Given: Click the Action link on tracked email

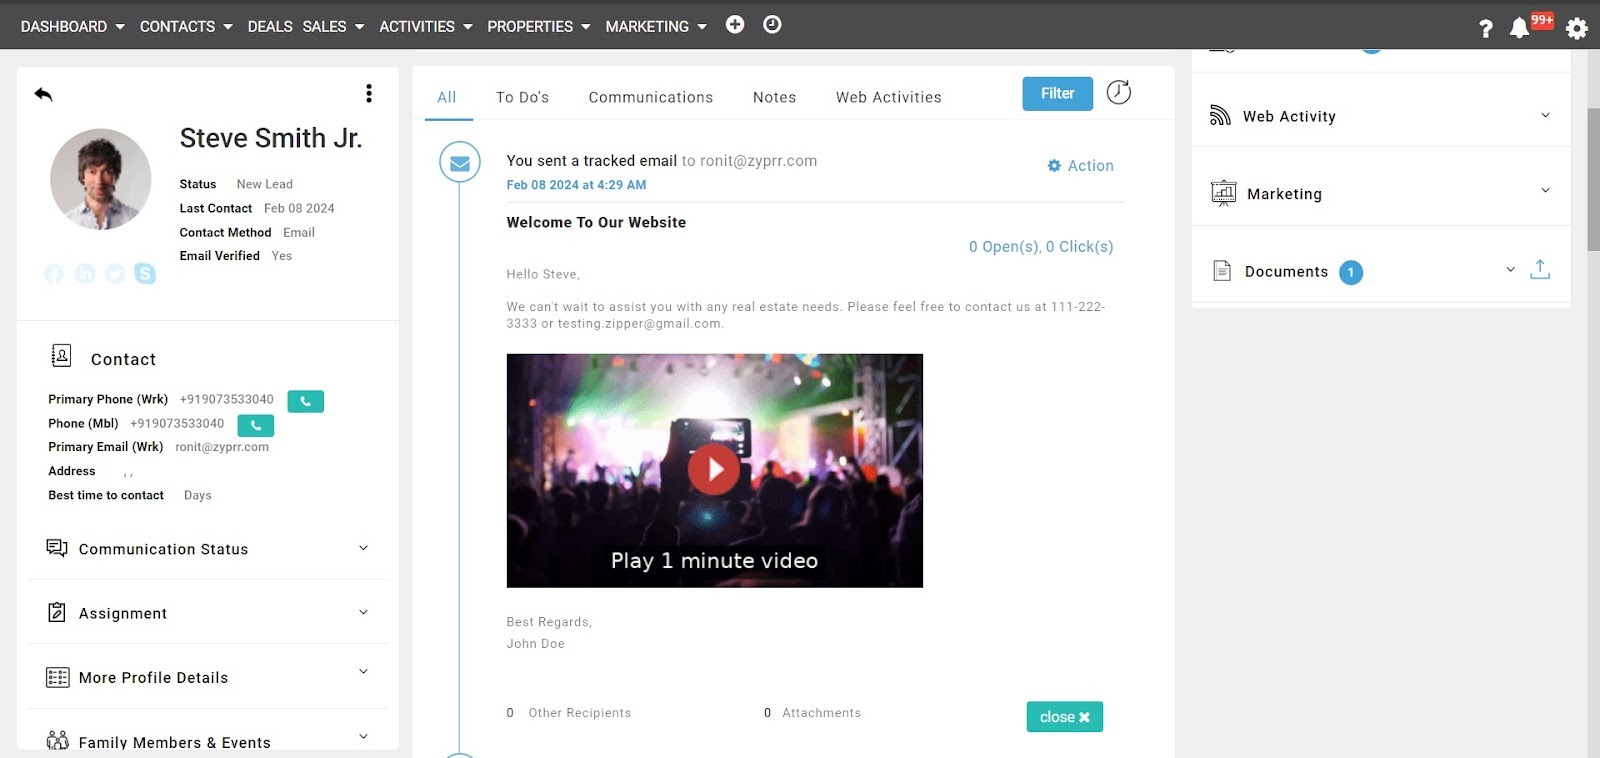Looking at the screenshot, I should coord(1081,166).
